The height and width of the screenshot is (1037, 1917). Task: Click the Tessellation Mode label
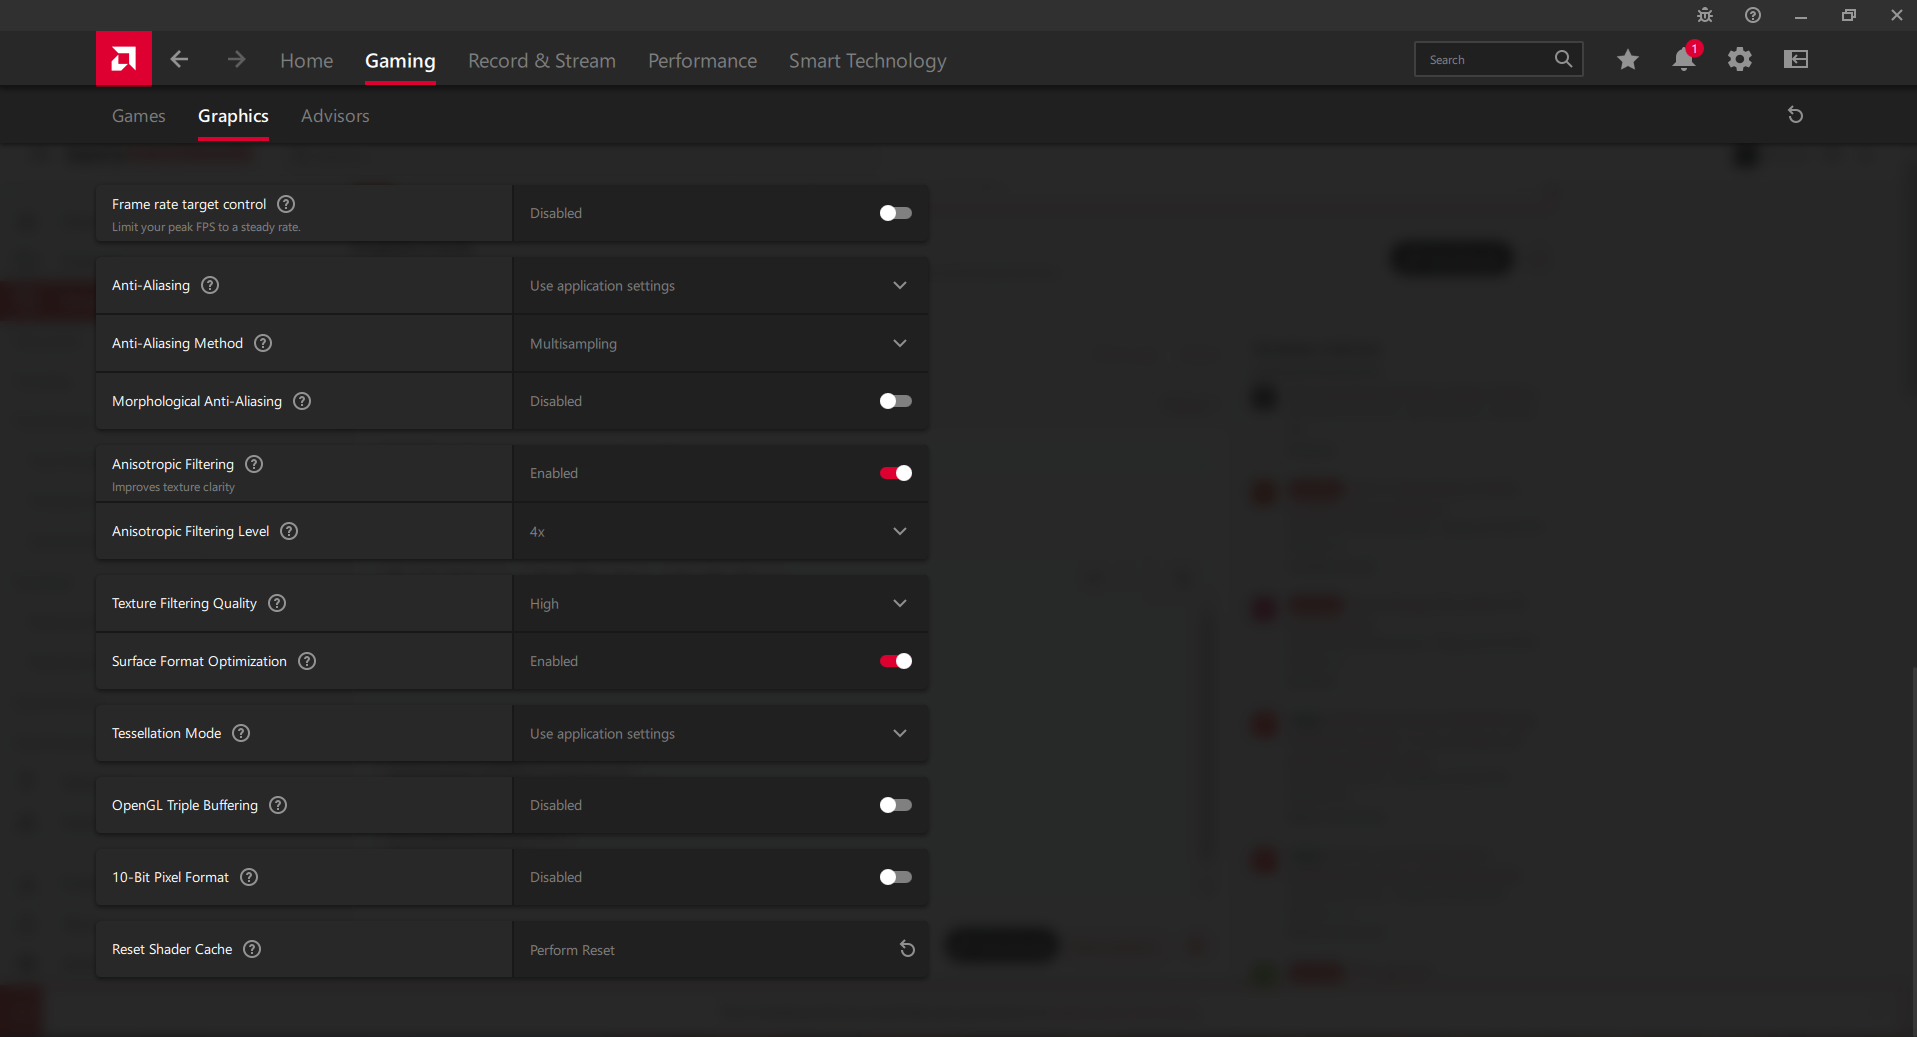(167, 733)
